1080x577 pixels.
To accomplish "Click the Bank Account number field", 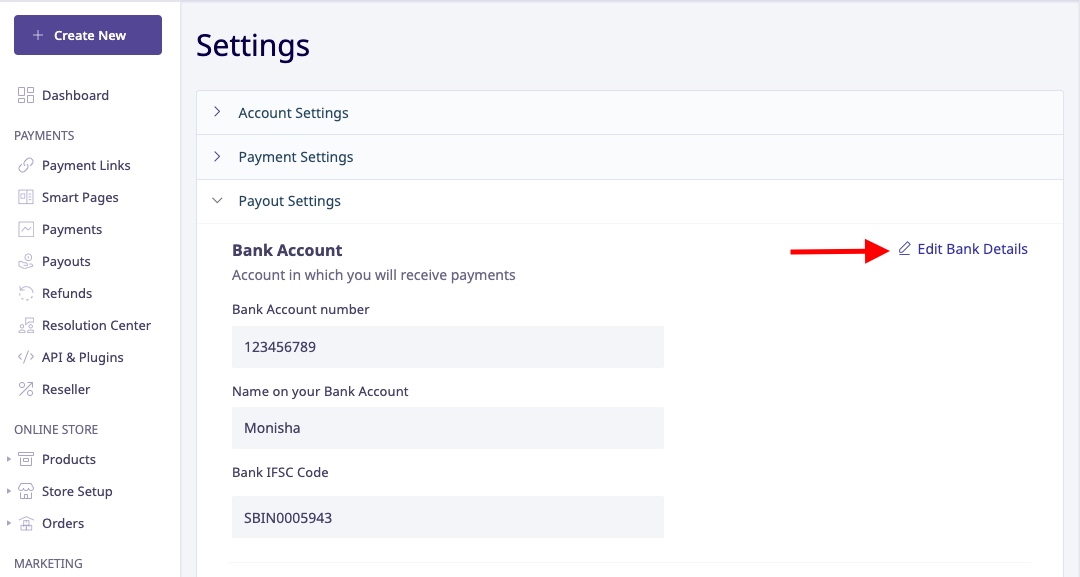I will click(x=448, y=347).
